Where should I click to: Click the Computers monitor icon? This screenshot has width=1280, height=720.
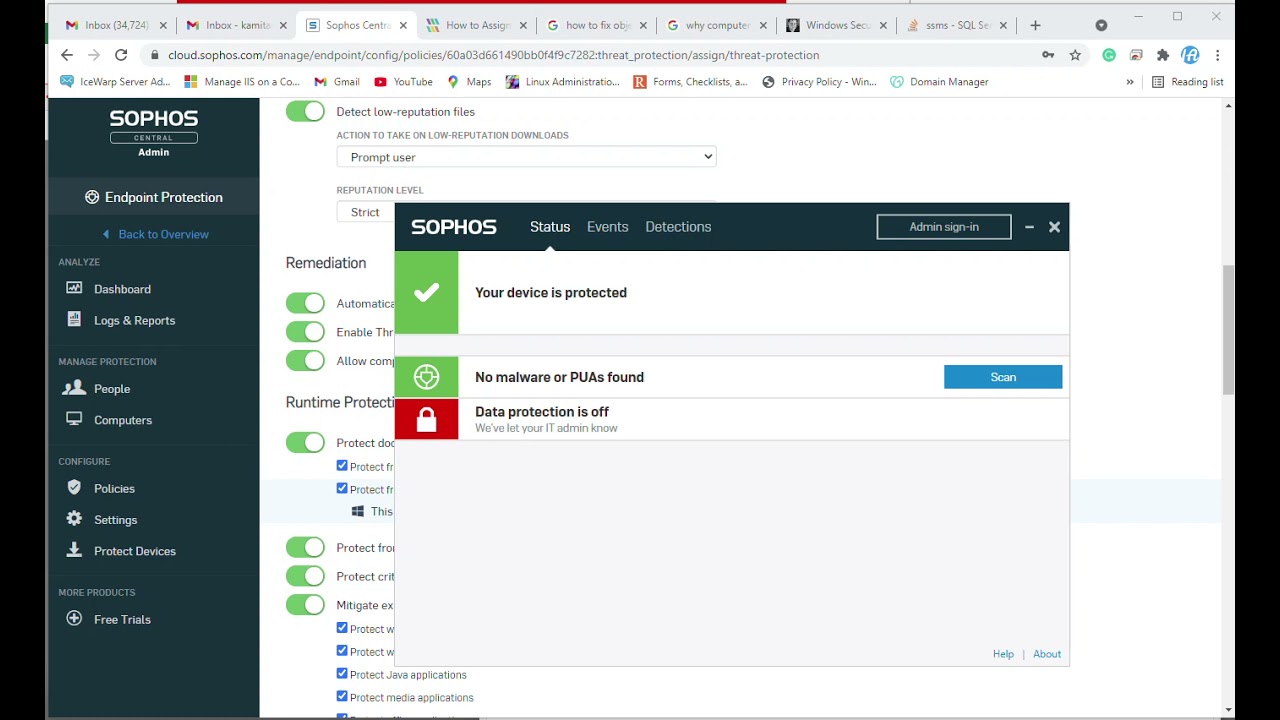(x=74, y=419)
